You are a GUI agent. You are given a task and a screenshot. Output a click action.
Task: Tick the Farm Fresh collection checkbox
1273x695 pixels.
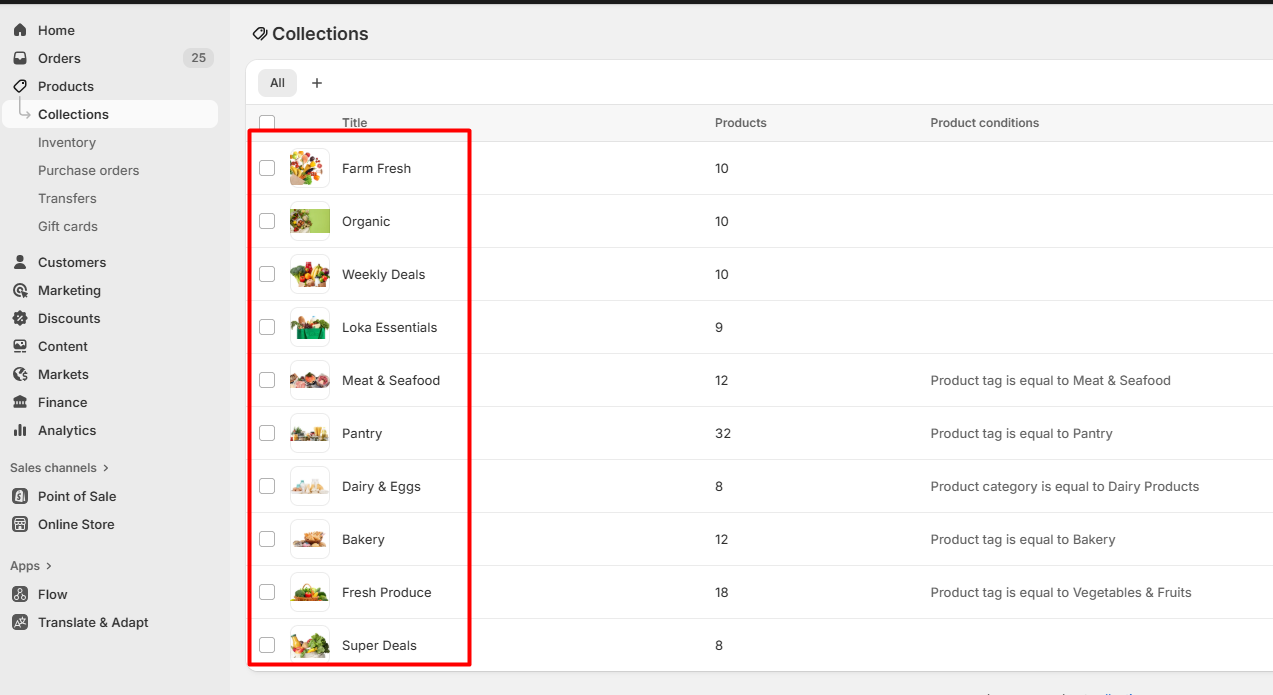pyautogui.click(x=267, y=168)
